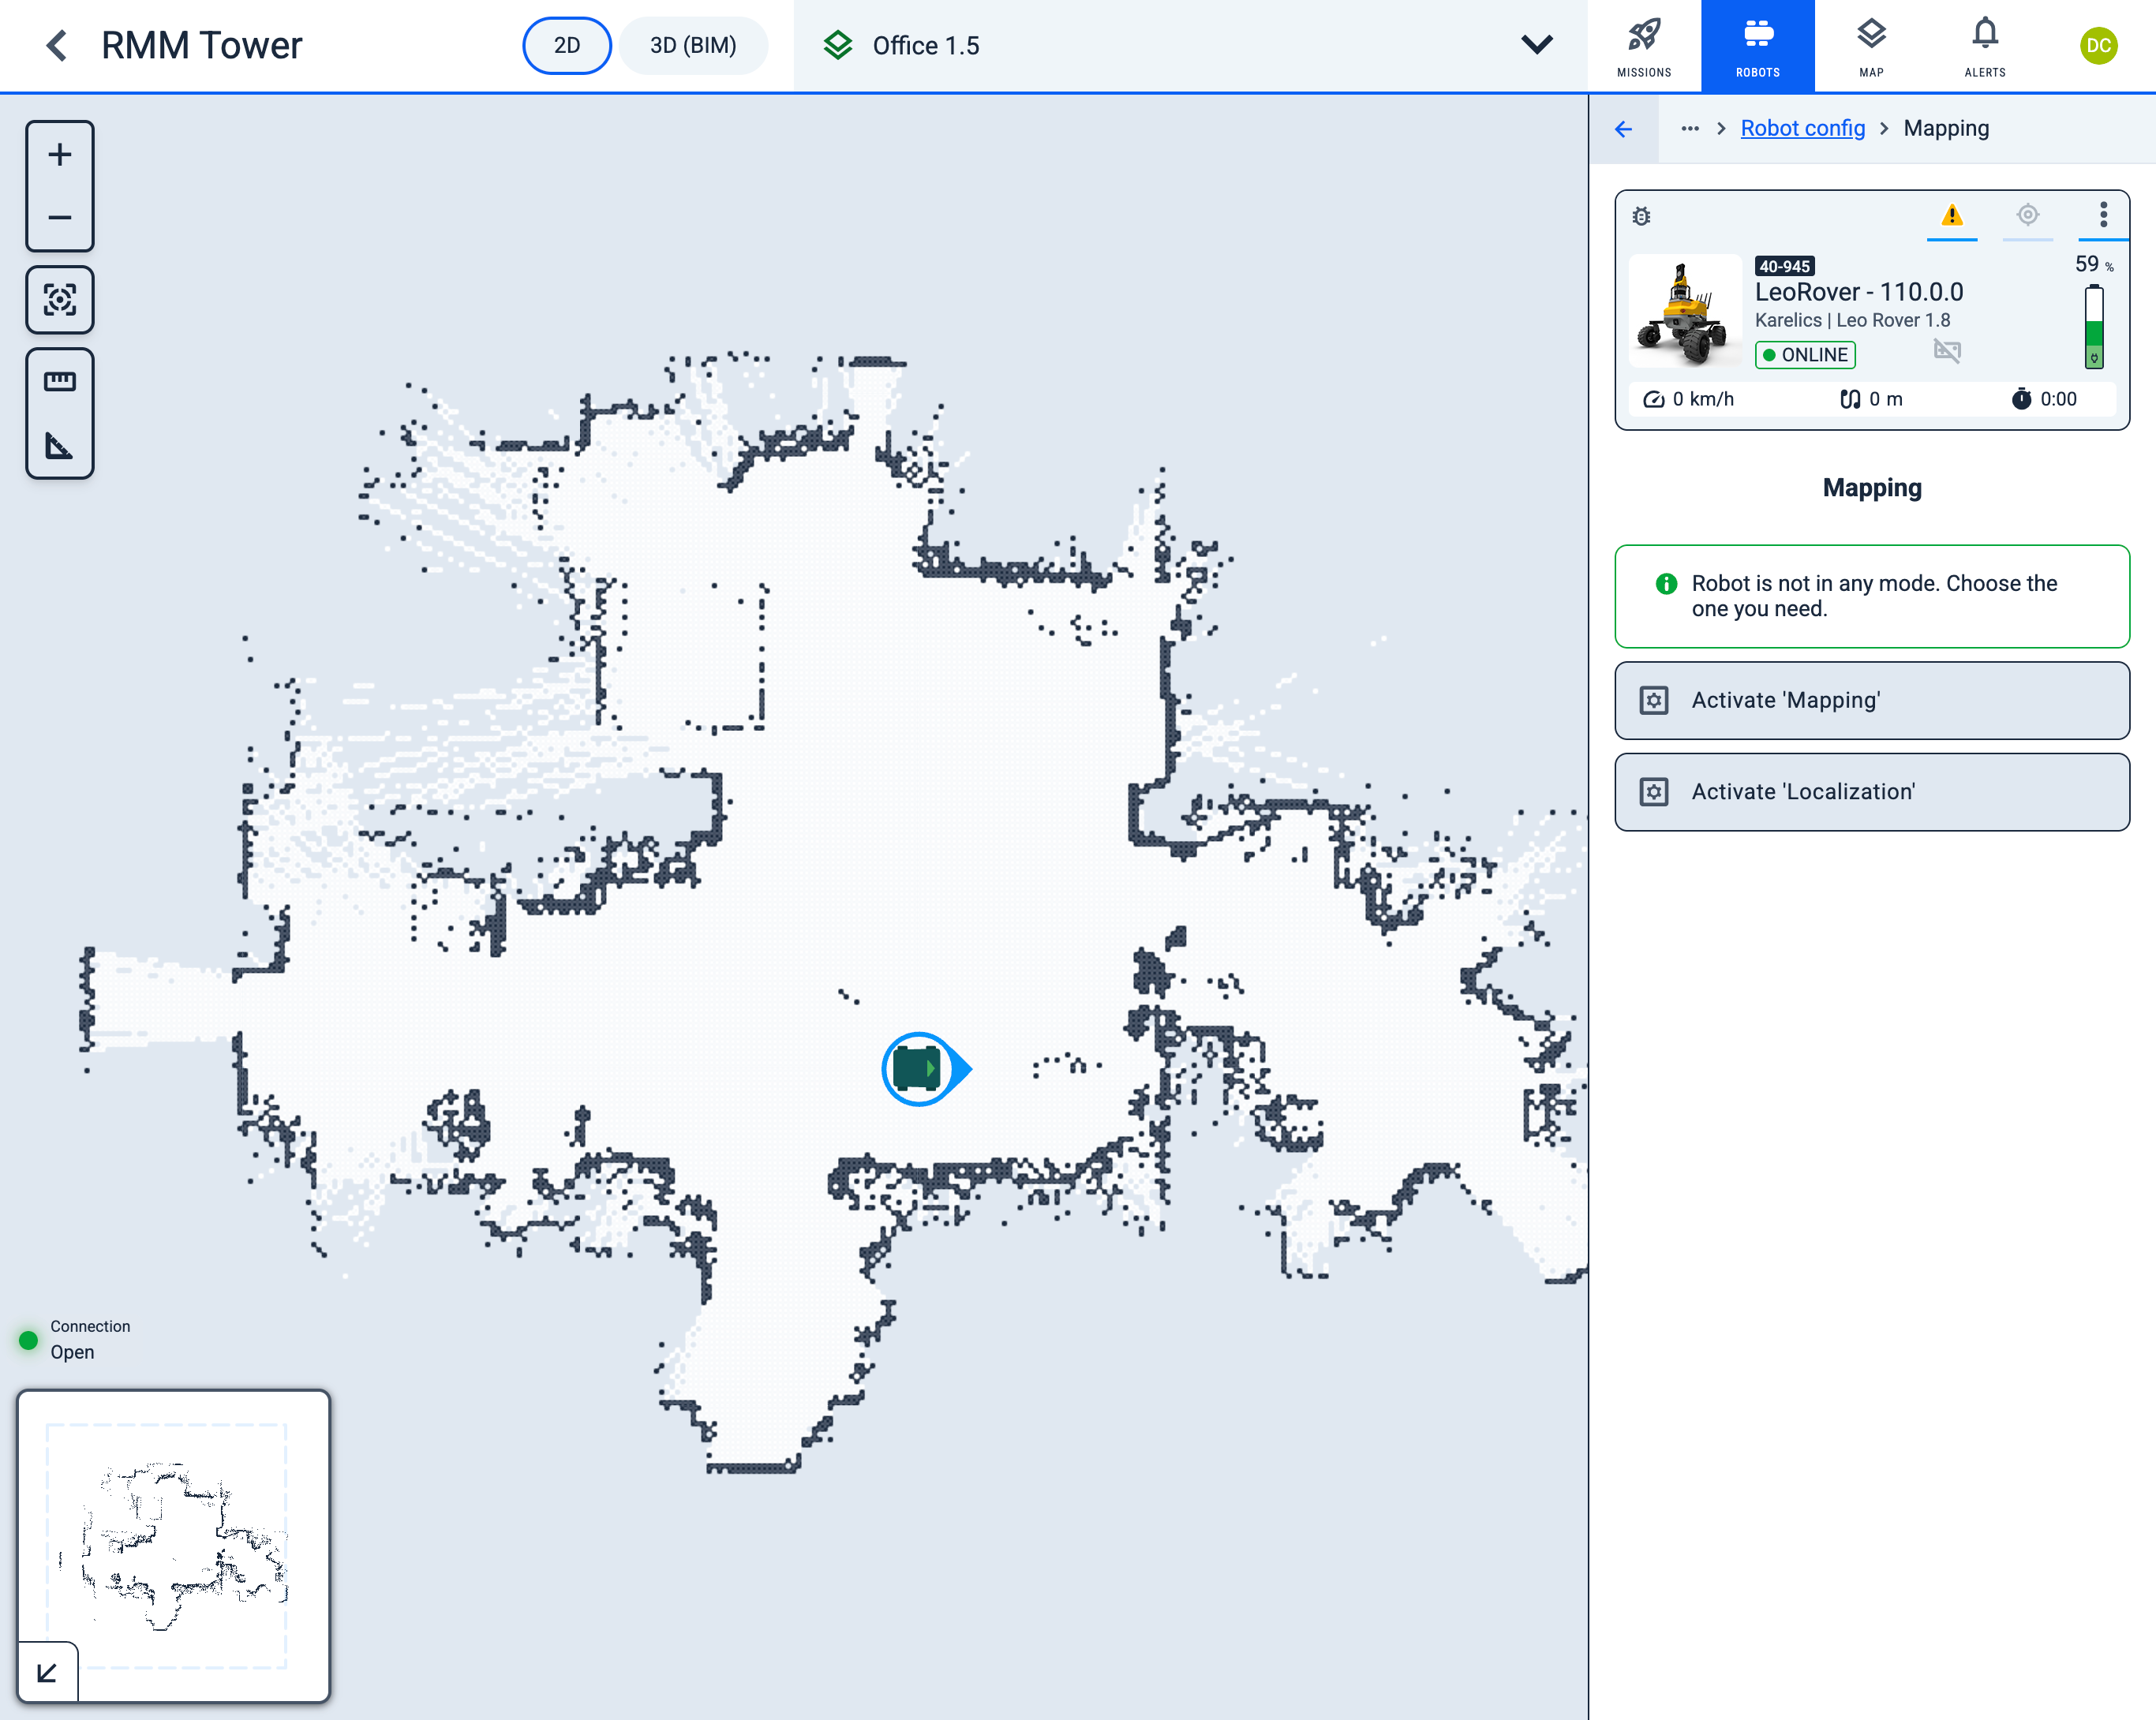Click the Karelics | Leo Rover 1.8 text
Viewport: 2156px width, 1720px height.
point(1852,321)
